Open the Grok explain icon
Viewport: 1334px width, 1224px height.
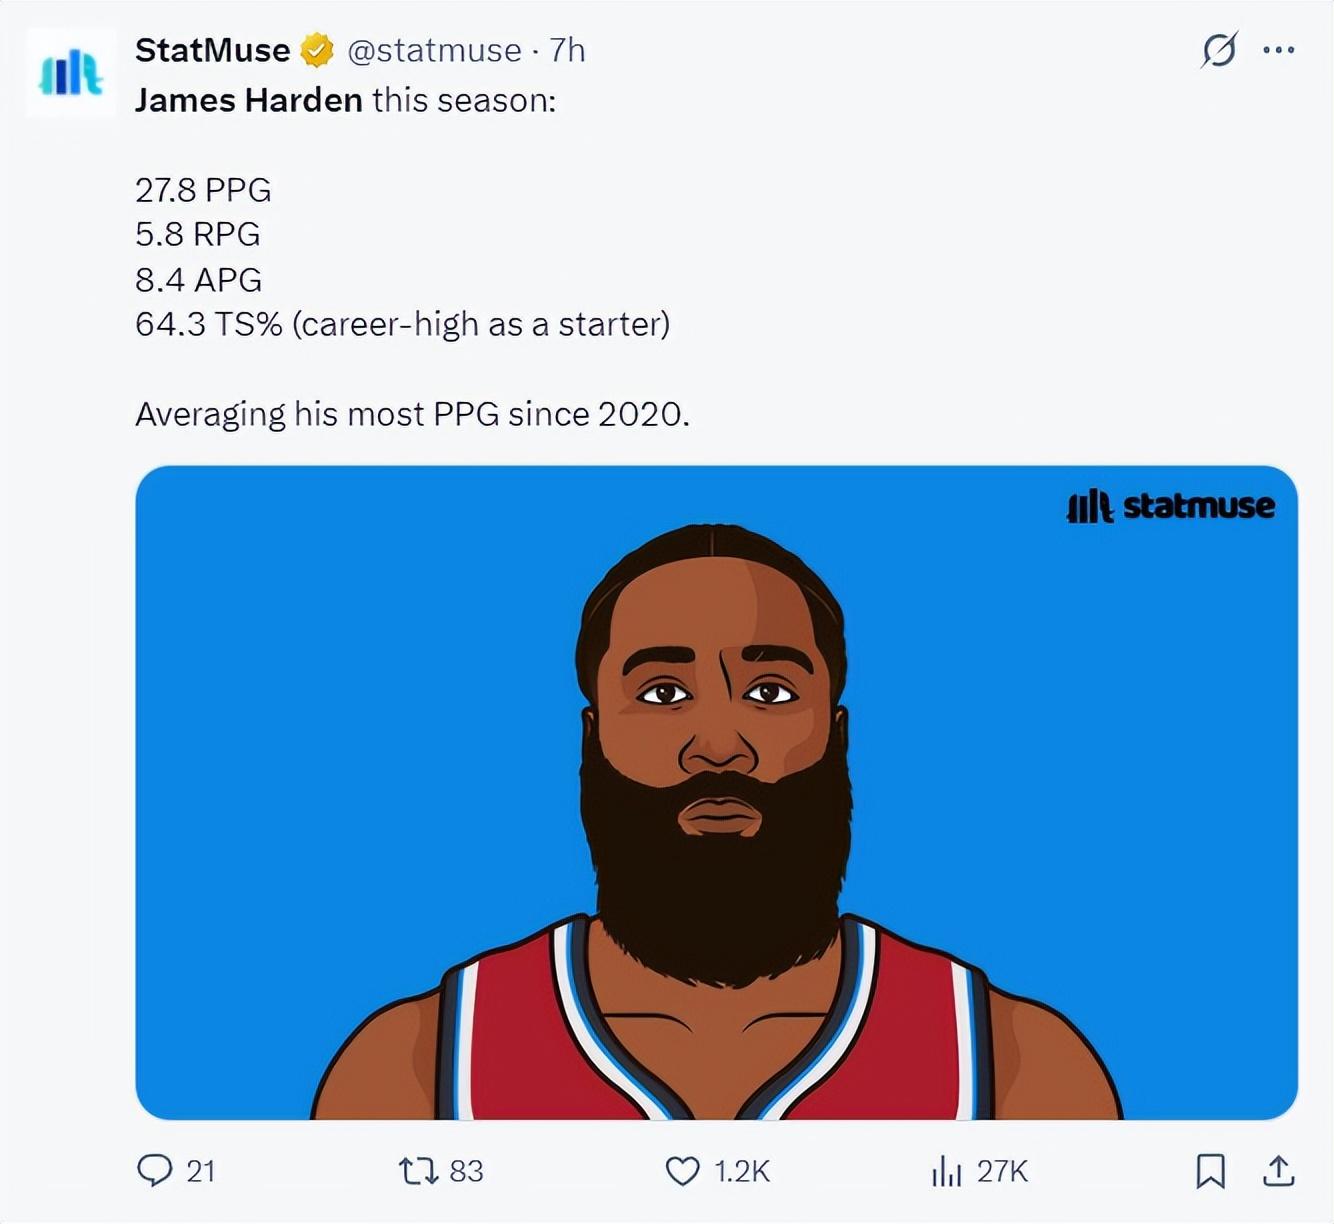pos(1219,49)
